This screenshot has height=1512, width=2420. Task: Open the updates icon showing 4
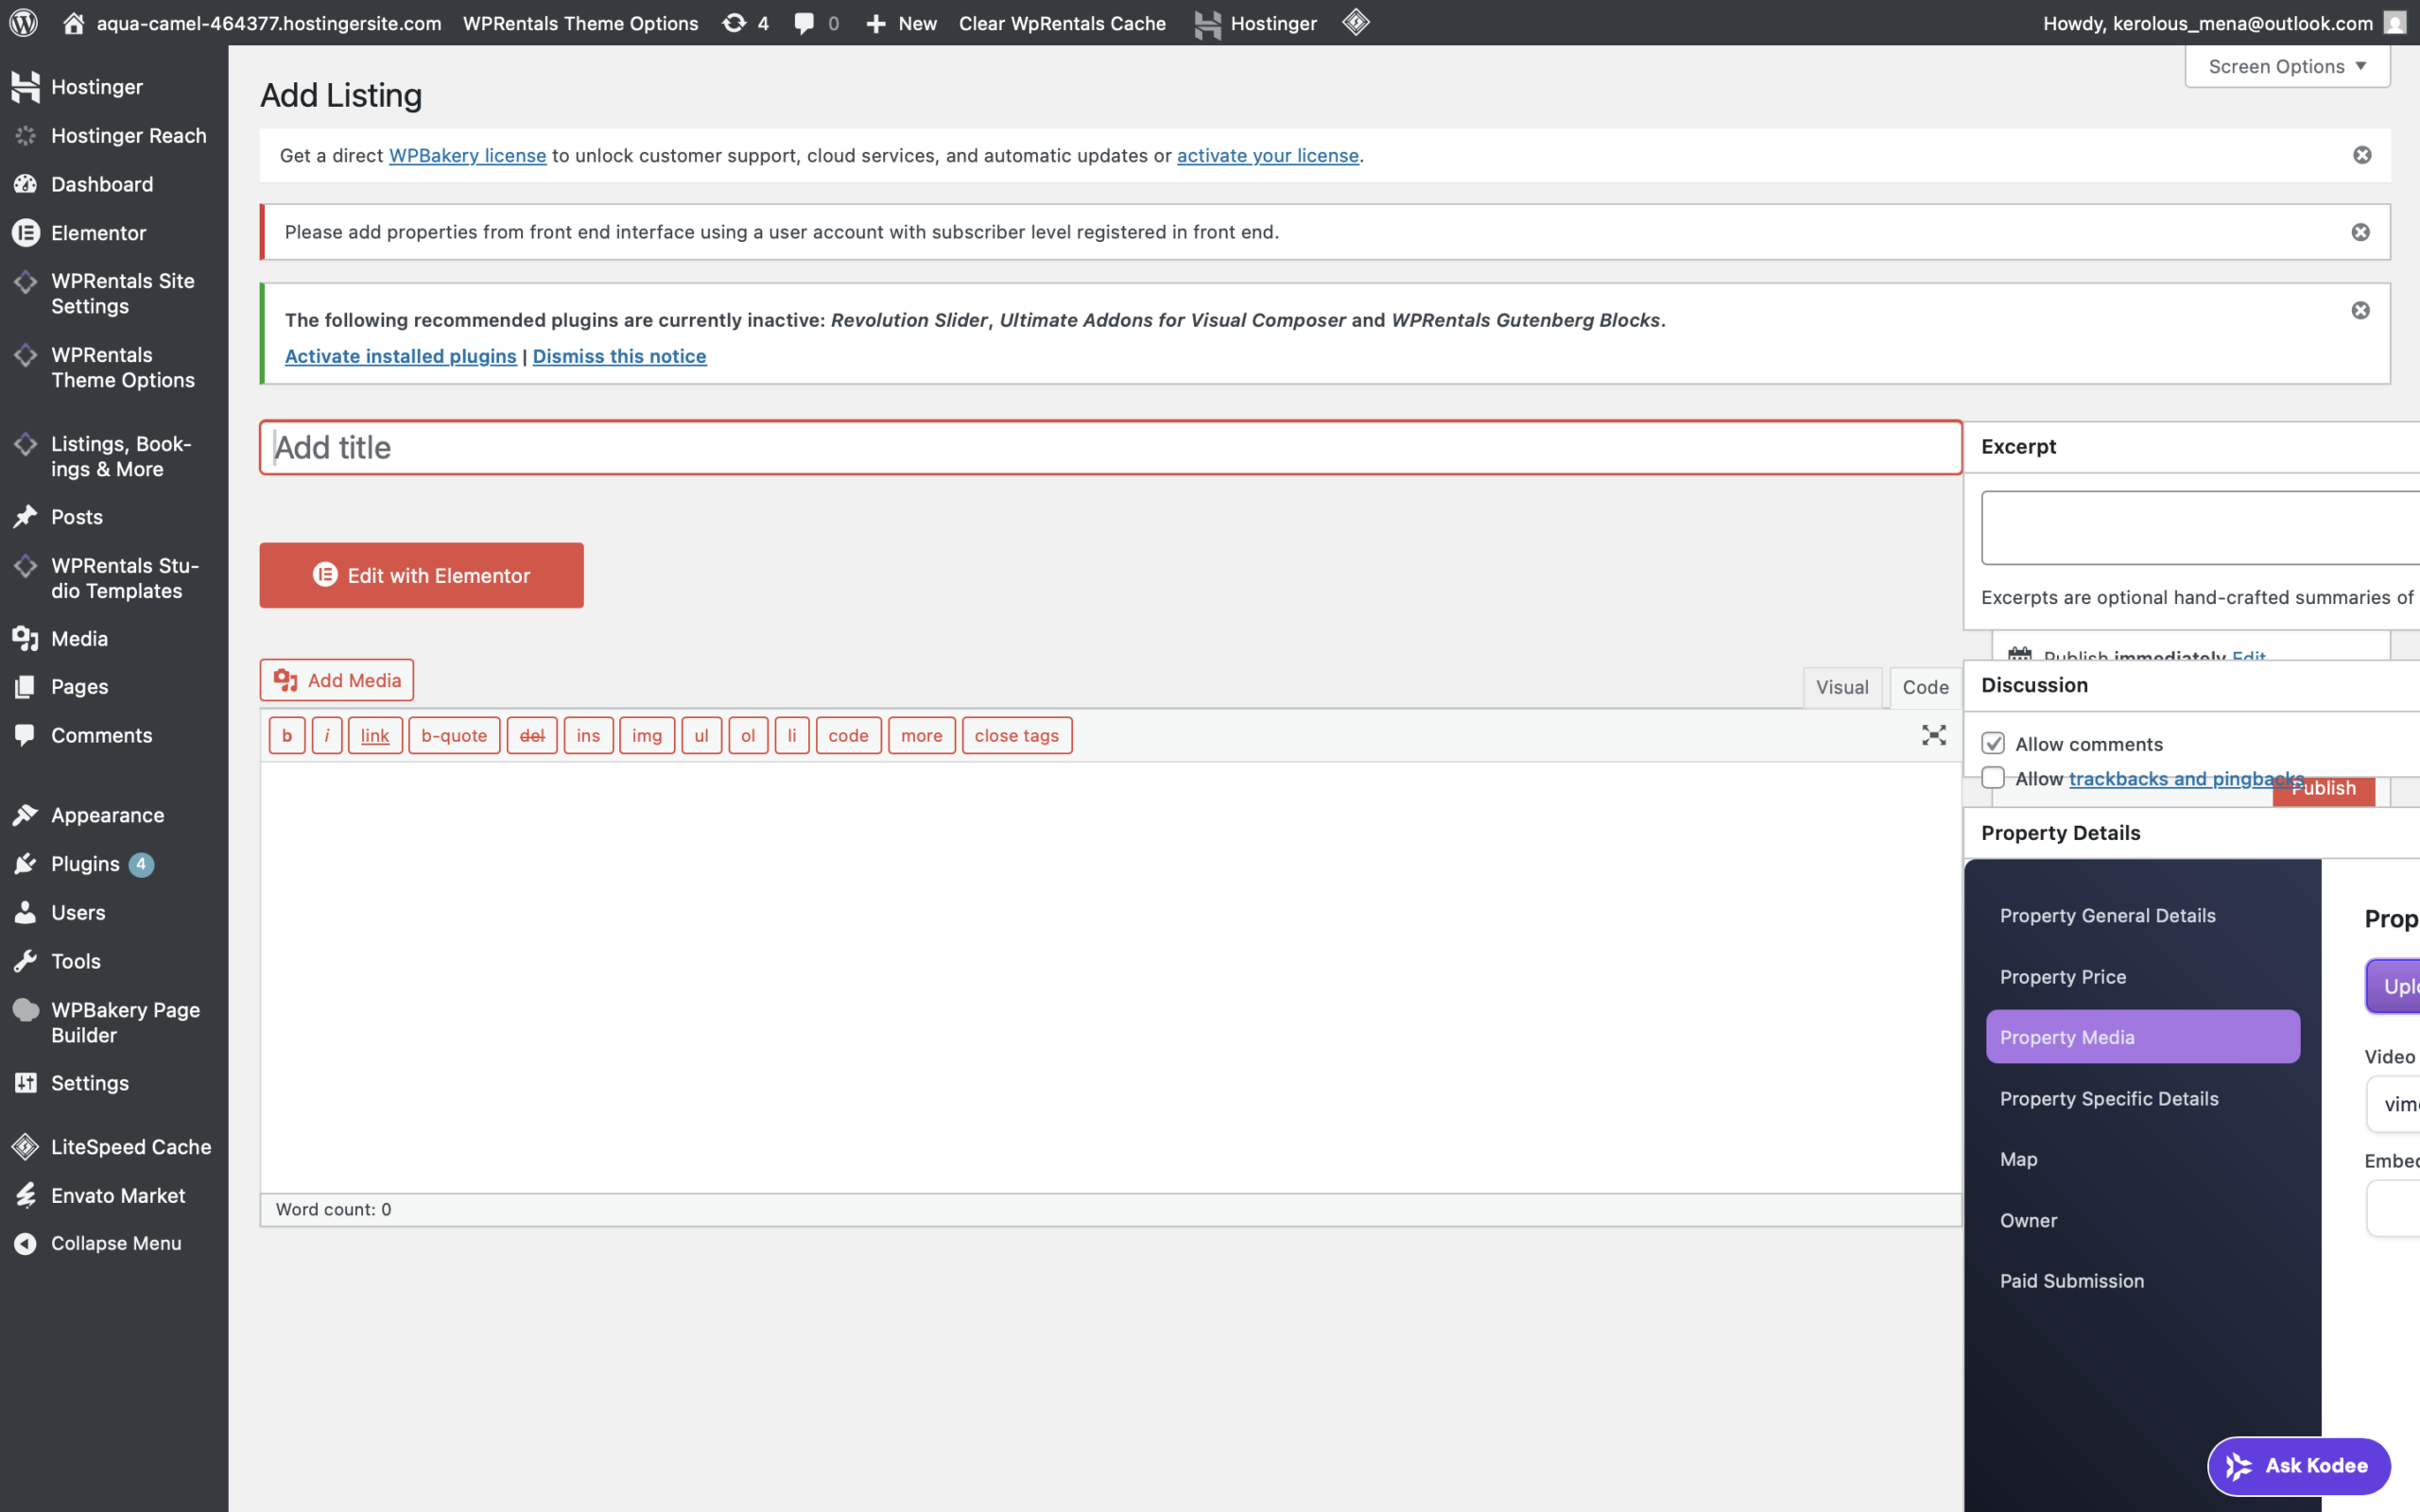tap(745, 22)
